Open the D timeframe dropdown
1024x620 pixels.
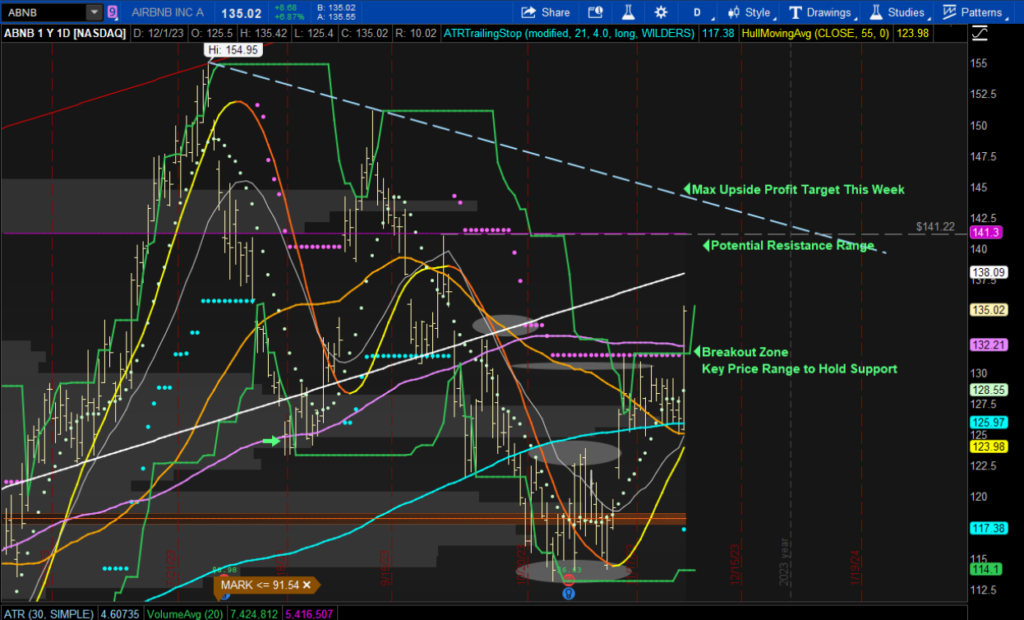[x=697, y=12]
